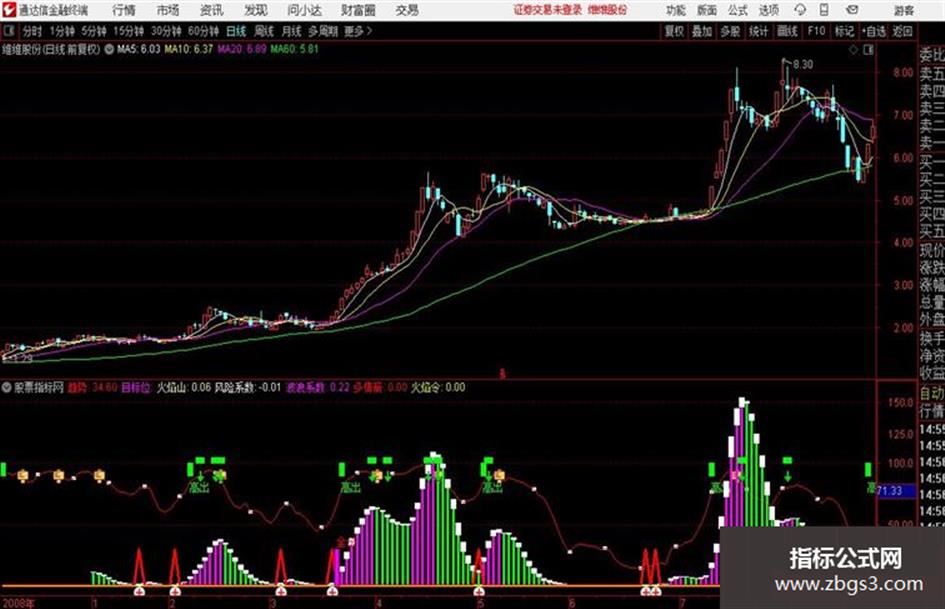Open the envelope message icon
Viewport: 945px width, 609px height.
(852, 10)
